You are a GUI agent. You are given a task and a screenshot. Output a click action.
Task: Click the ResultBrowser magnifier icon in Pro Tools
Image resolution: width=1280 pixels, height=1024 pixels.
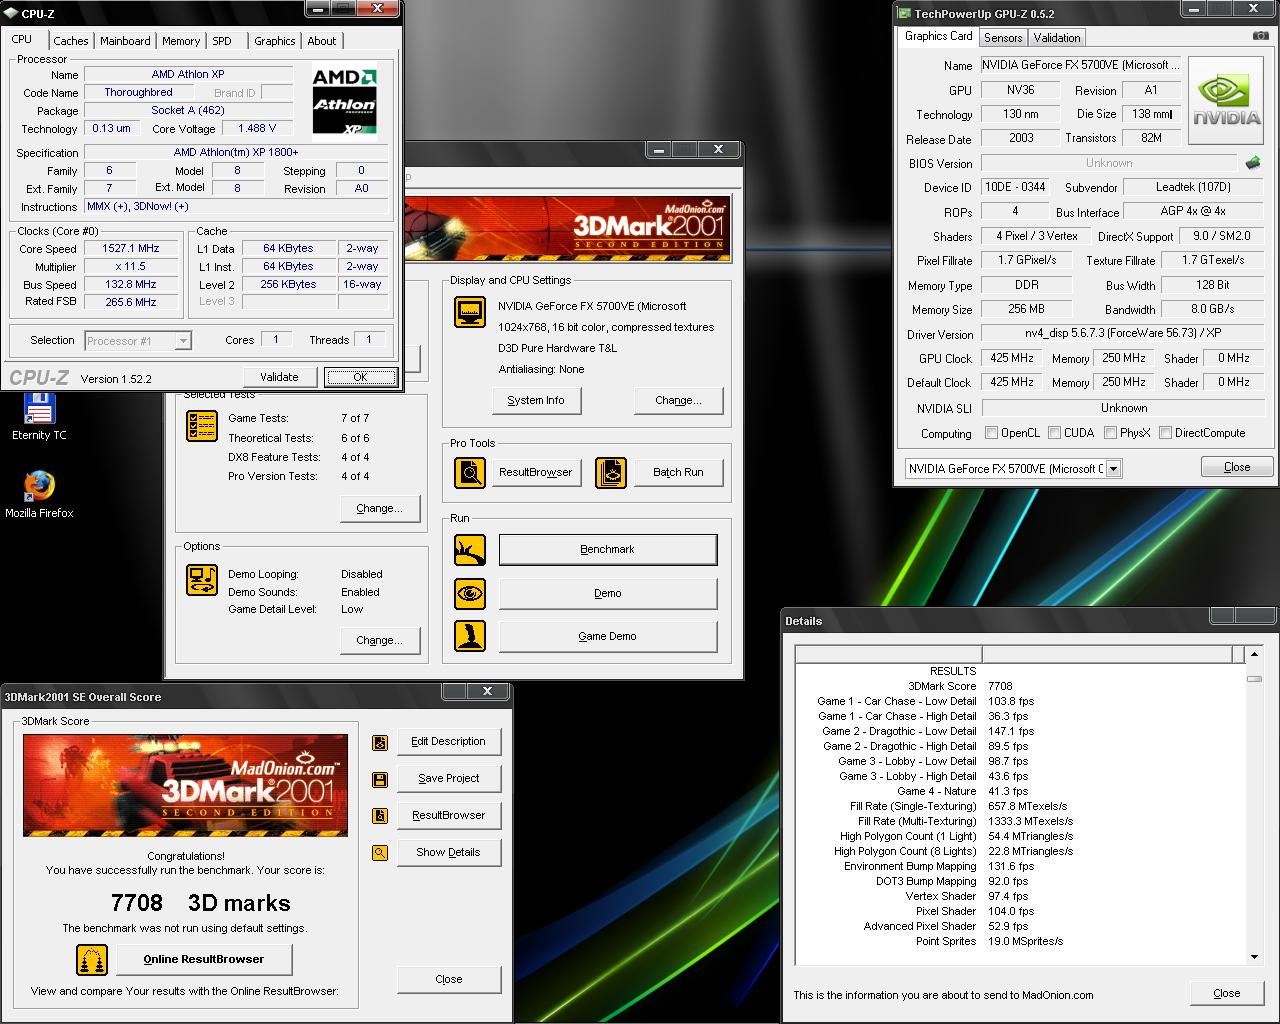(470, 472)
